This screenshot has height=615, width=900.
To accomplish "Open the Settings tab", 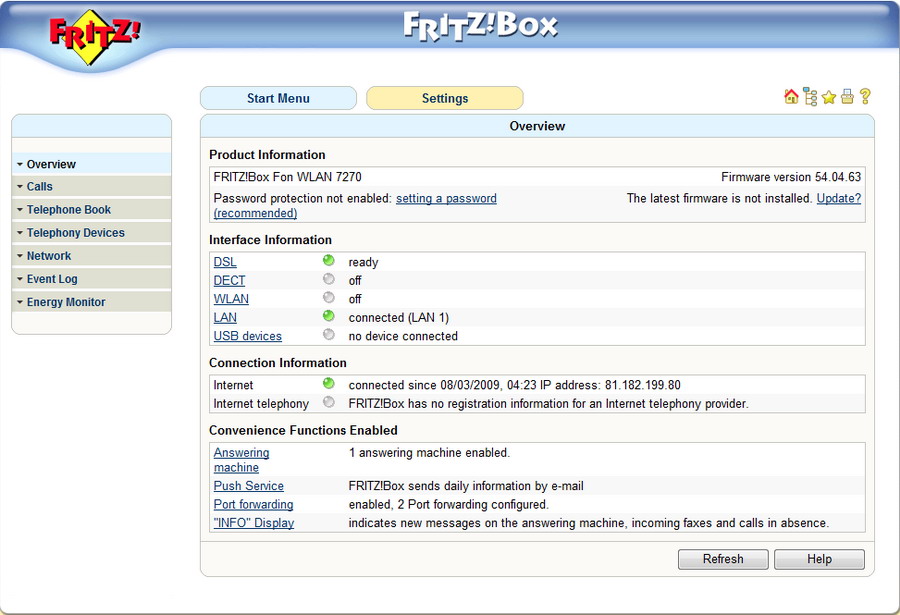I will coord(444,98).
